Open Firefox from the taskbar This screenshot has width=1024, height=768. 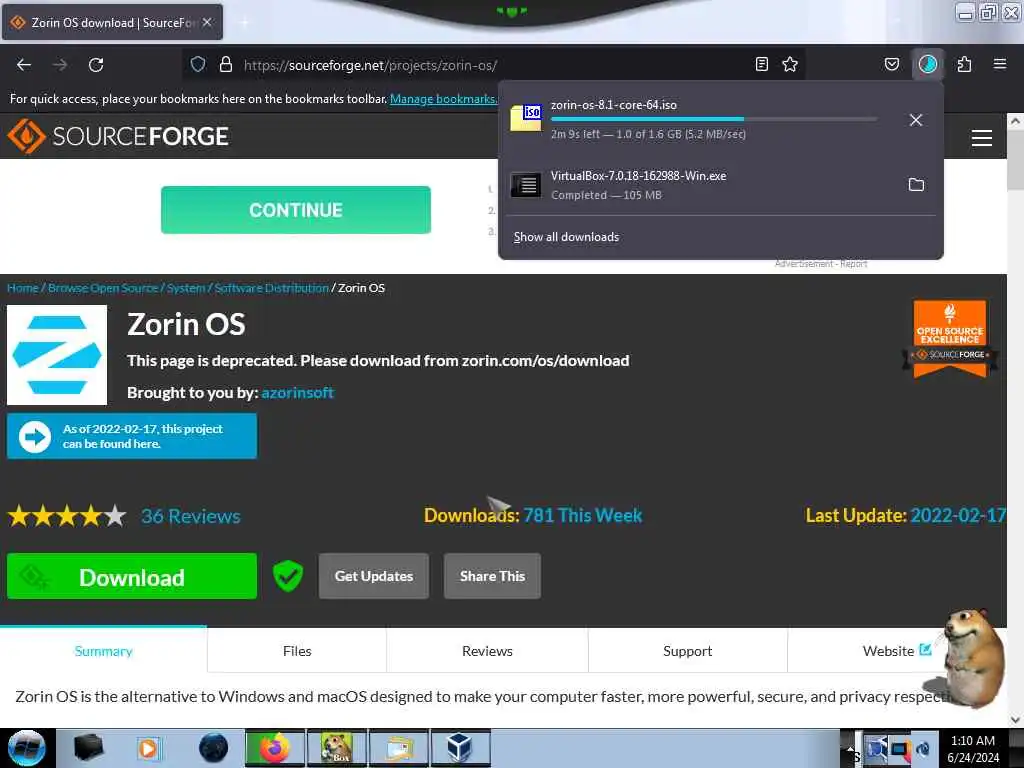point(274,748)
